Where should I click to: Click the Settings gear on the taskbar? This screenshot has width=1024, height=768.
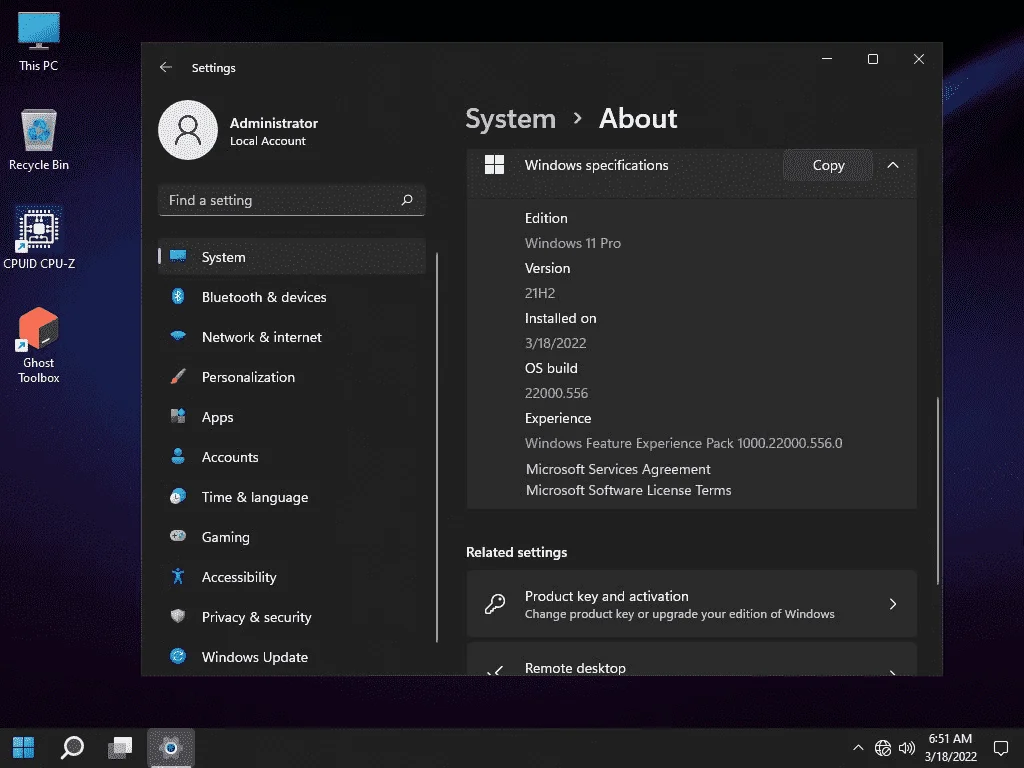pyautogui.click(x=170, y=748)
